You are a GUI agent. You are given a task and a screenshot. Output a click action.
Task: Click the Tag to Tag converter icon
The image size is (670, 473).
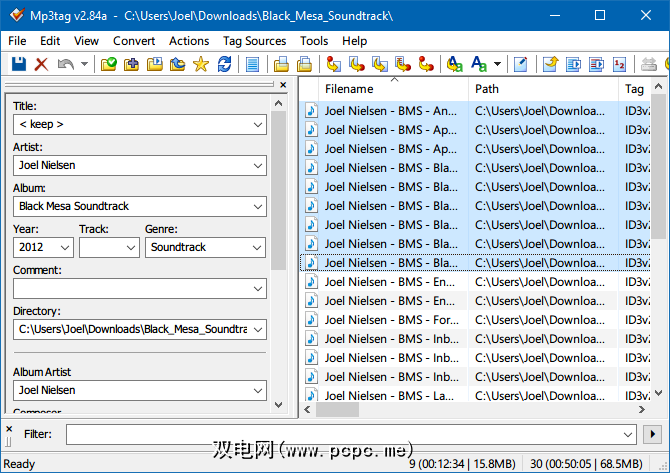[426, 65]
